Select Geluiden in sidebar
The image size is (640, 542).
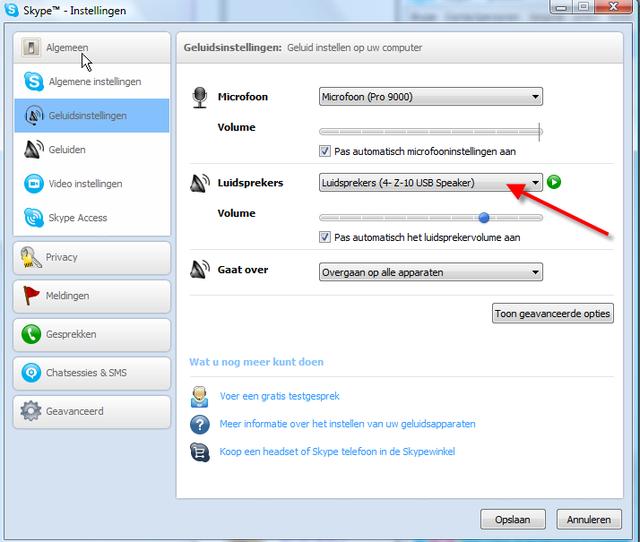click(x=92, y=149)
